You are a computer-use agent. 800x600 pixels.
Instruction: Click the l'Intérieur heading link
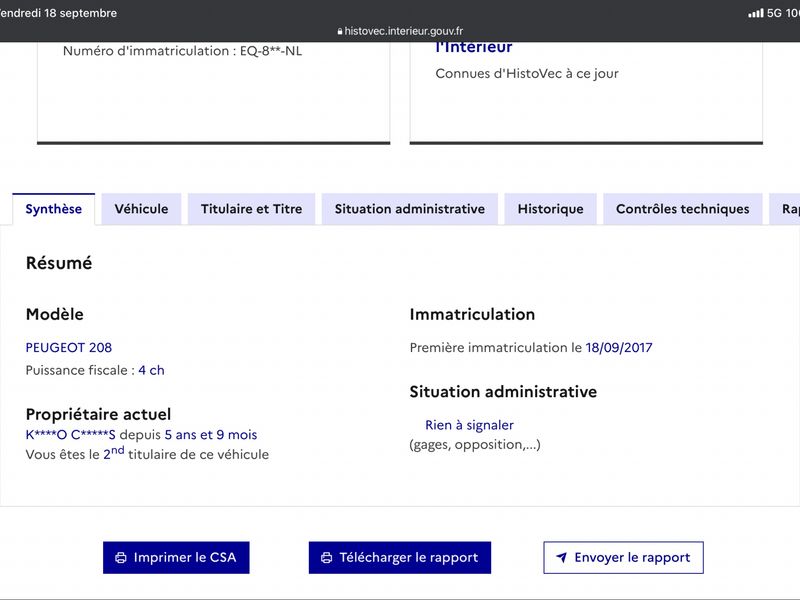(x=473, y=47)
